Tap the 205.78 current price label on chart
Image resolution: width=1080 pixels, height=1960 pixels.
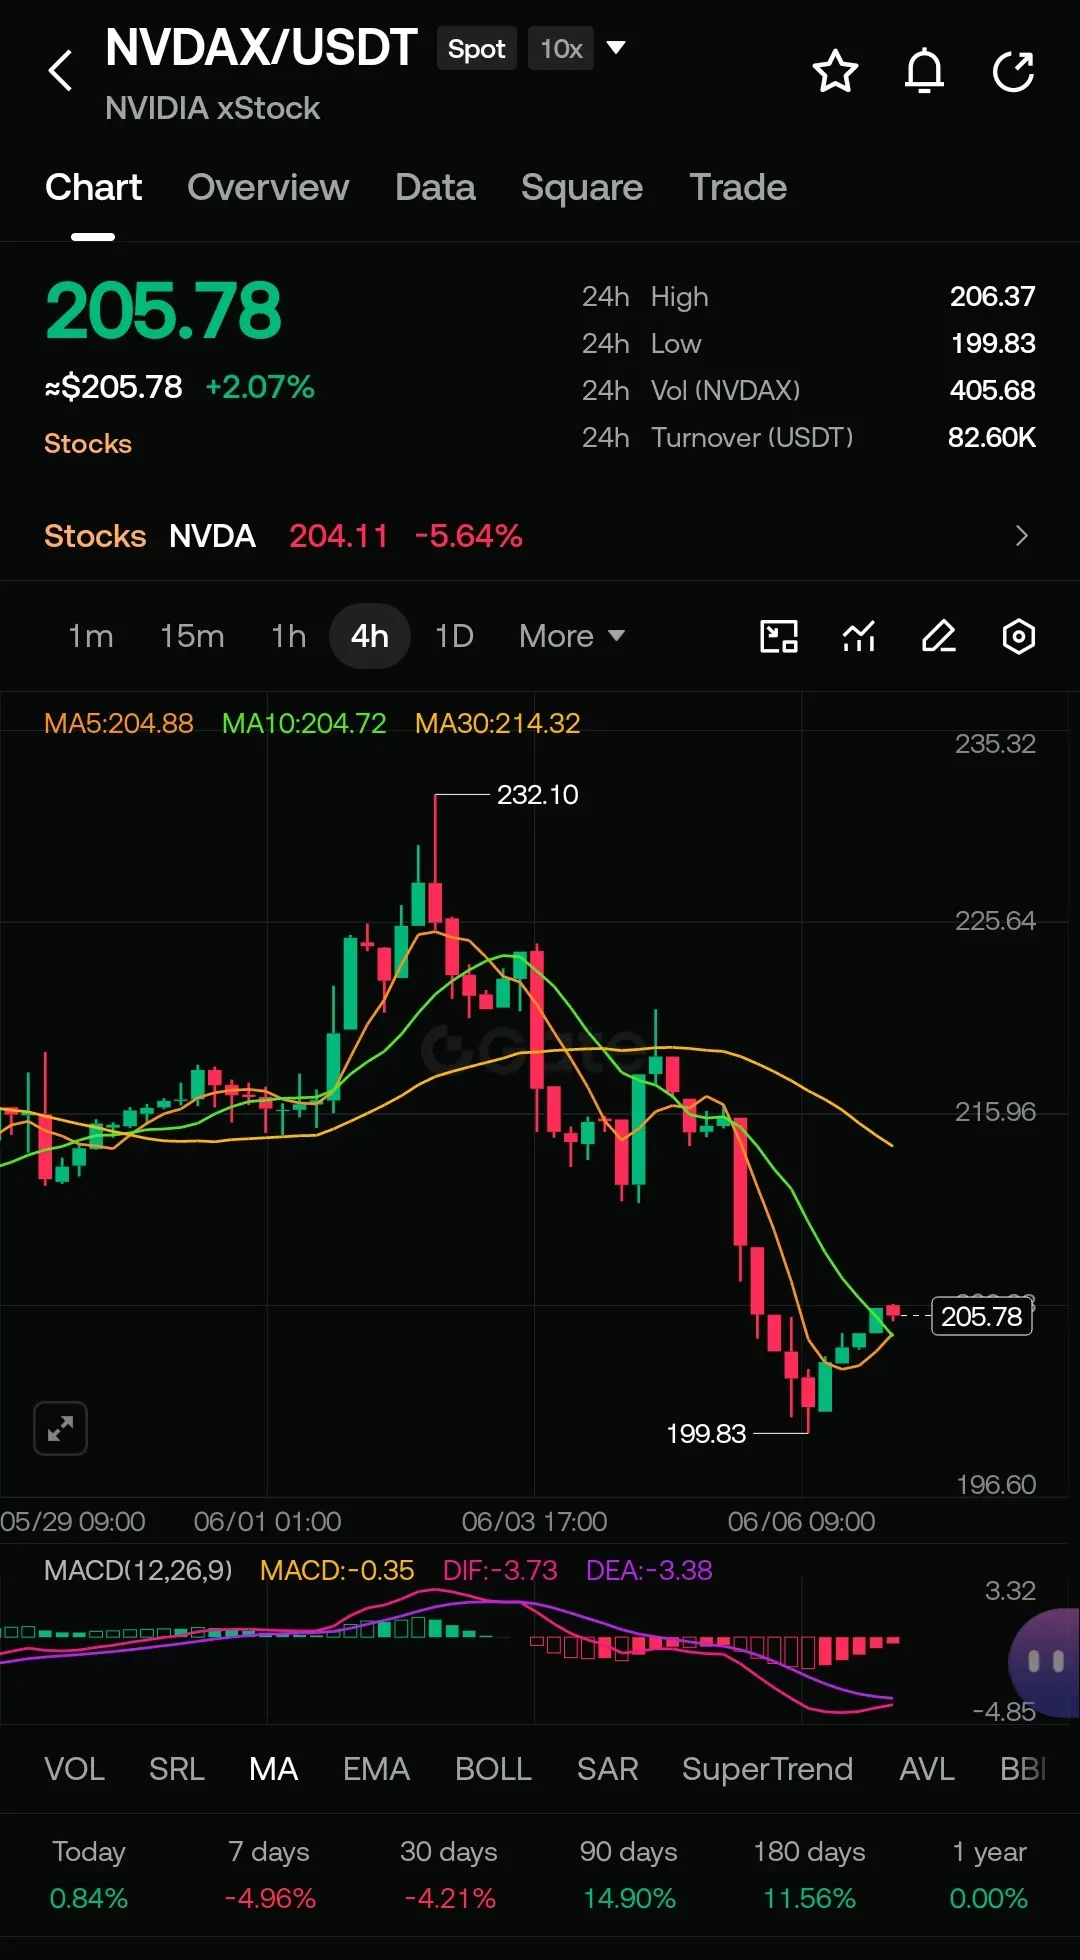[981, 1316]
